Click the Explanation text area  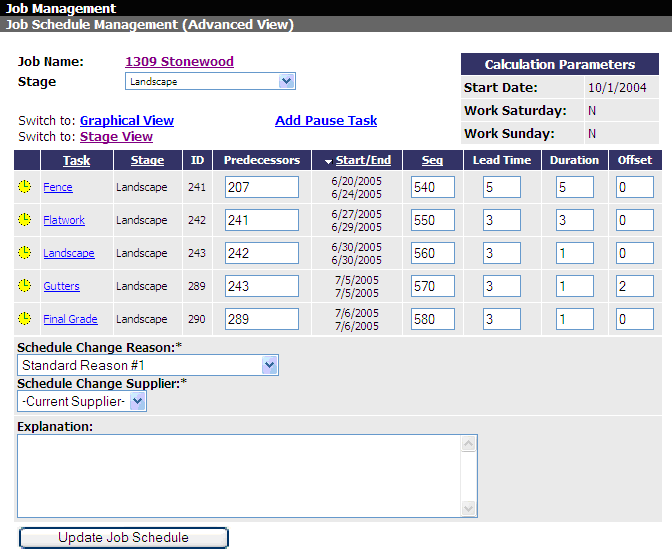238,475
